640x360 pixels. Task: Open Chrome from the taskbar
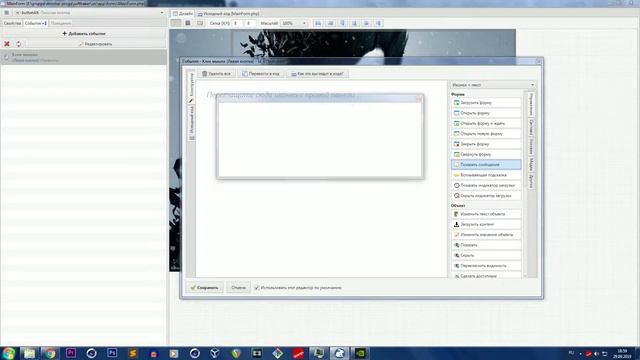click(50, 353)
